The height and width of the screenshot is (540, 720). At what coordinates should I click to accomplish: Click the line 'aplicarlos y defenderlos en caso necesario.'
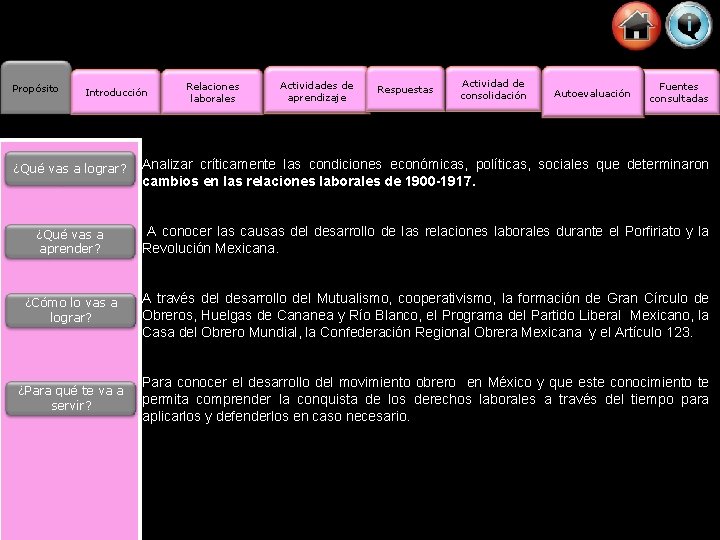point(276,416)
